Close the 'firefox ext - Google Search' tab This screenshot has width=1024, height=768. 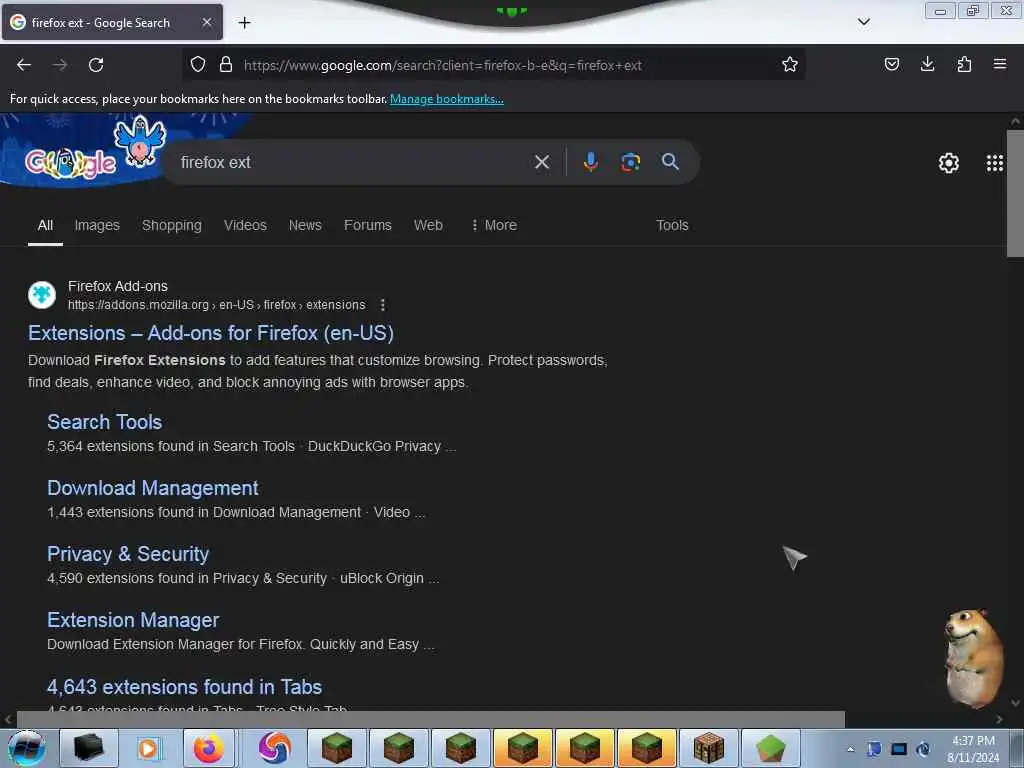207,22
